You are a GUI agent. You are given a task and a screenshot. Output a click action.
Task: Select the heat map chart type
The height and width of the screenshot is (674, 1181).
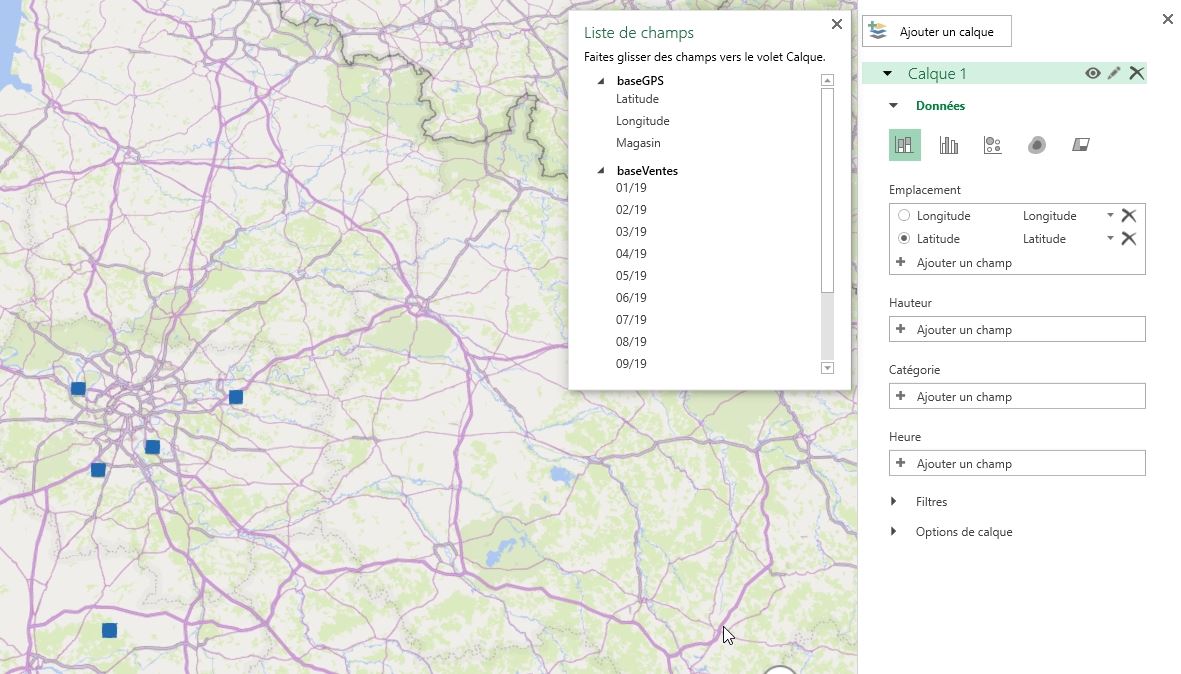tap(1037, 145)
